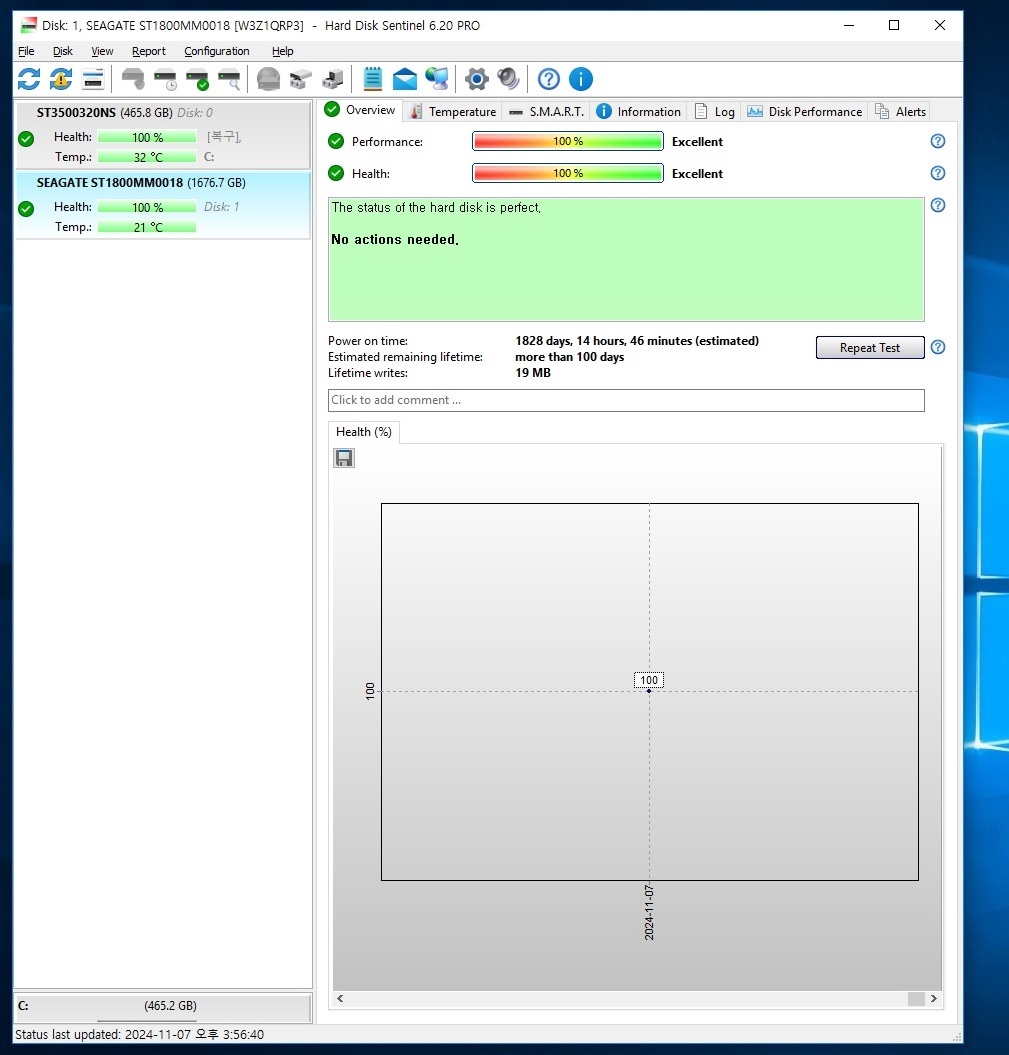Click the graph scrollbar right arrow
1009x1055 pixels.
[934, 998]
